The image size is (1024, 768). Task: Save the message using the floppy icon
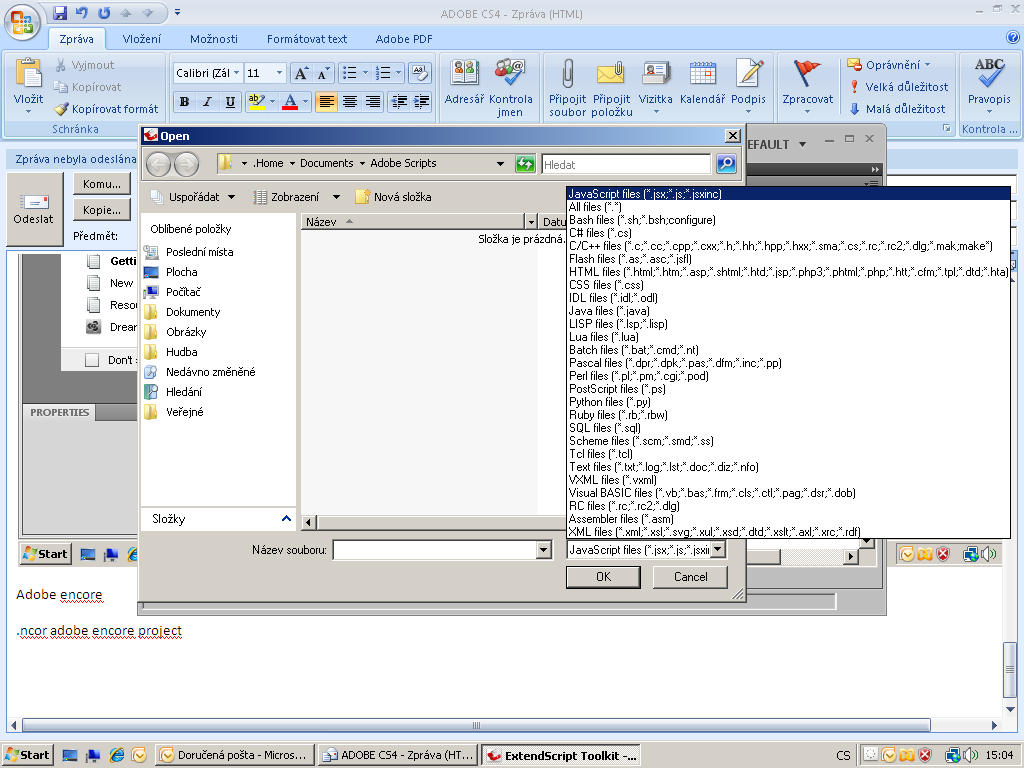tap(60, 12)
